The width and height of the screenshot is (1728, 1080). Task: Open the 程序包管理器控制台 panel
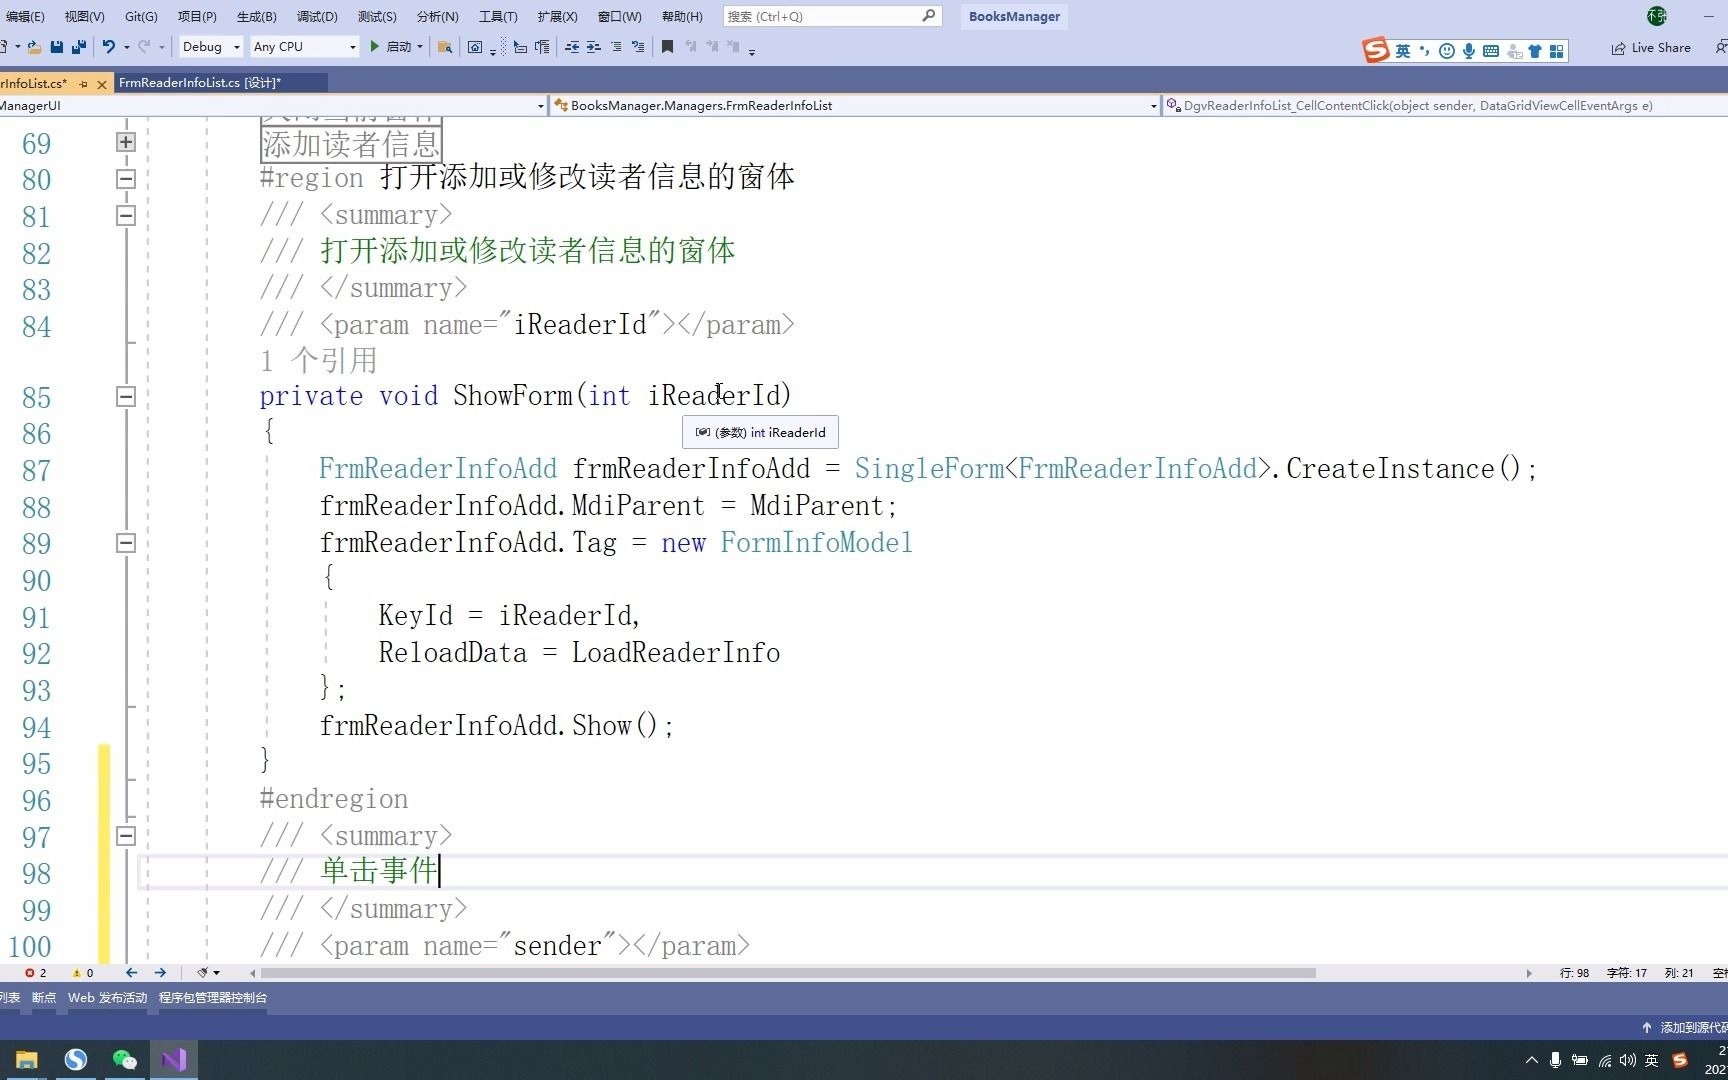click(213, 997)
